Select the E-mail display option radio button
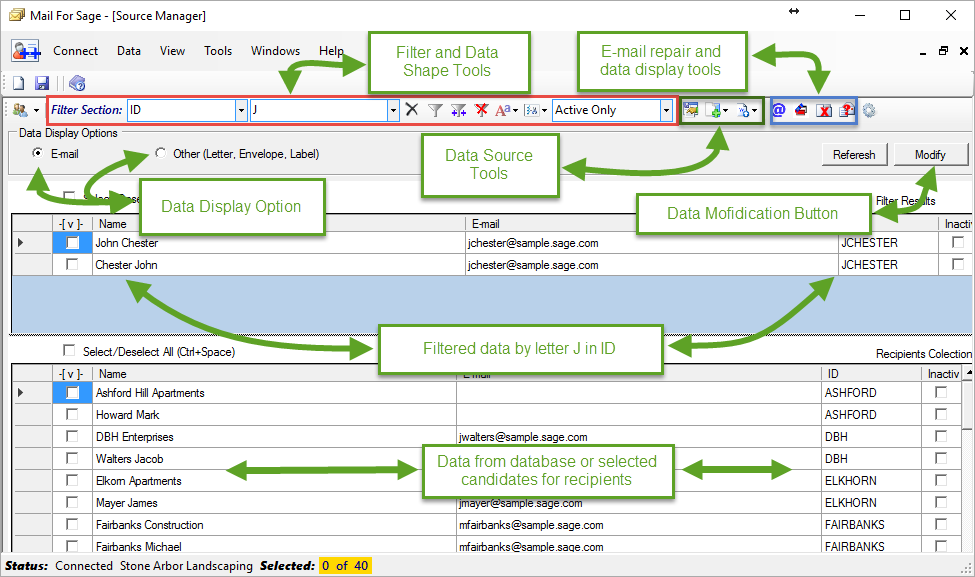975x577 pixels. tap(38, 153)
